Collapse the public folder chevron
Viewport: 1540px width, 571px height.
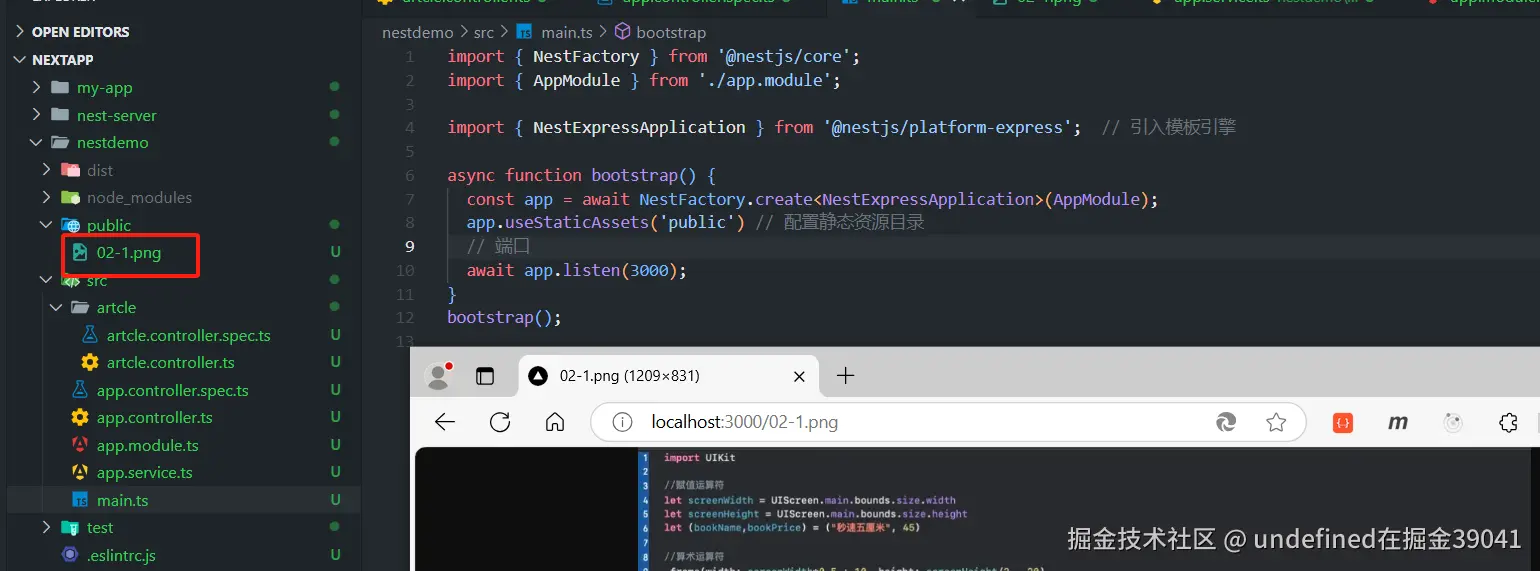46,225
